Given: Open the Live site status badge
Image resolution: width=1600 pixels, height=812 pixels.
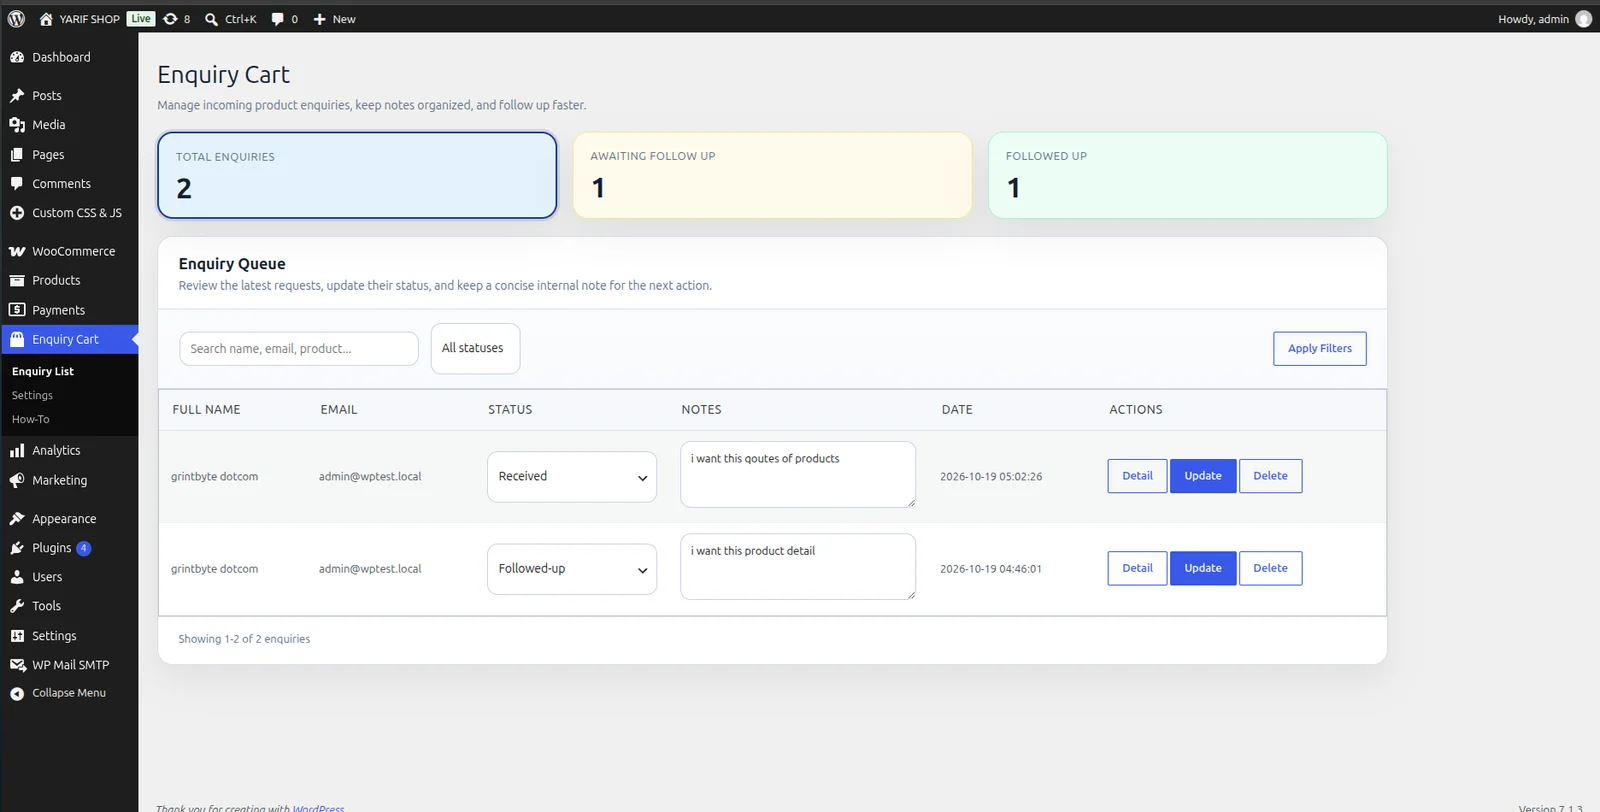Looking at the screenshot, I should (141, 19).
